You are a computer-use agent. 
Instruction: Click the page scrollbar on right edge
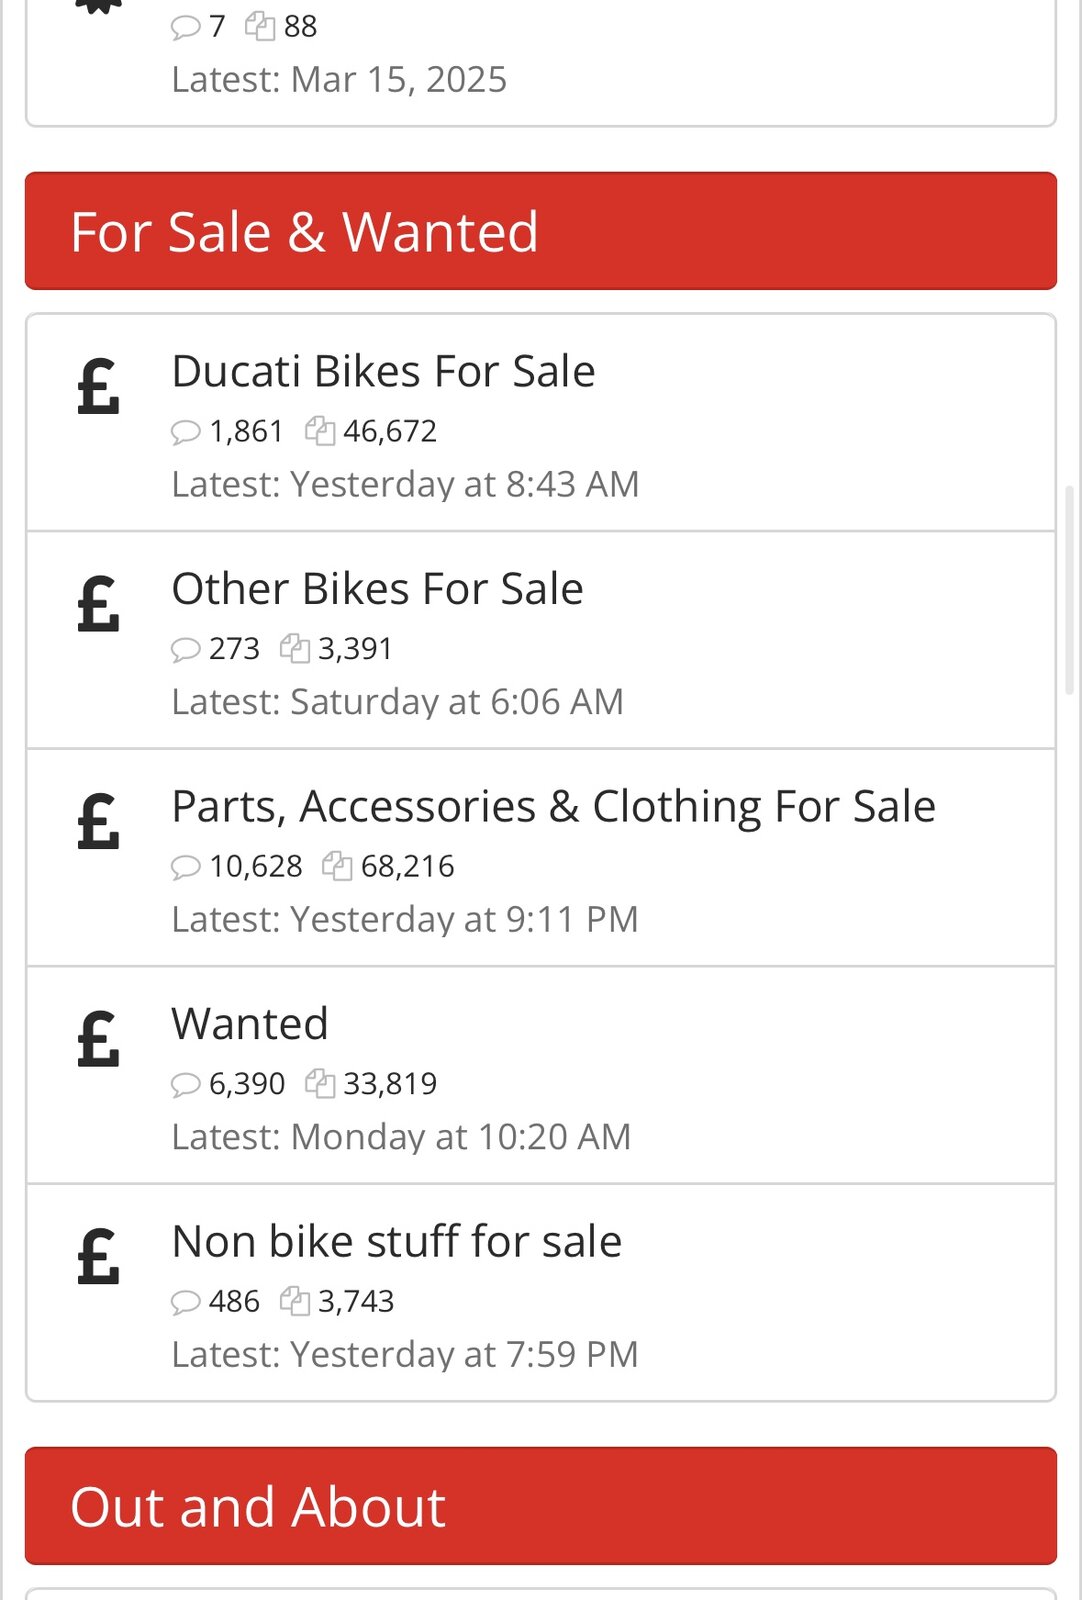[1069, 590]
